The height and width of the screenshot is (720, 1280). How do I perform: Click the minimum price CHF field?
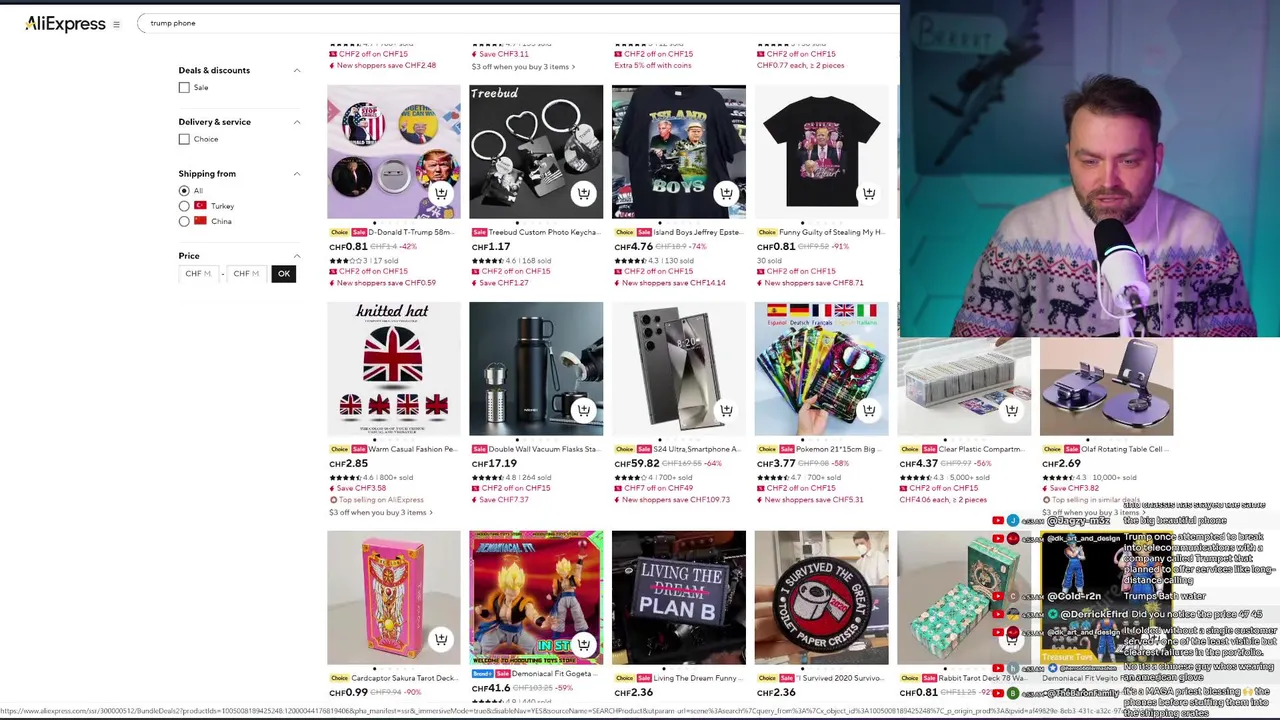pos(198,273)
